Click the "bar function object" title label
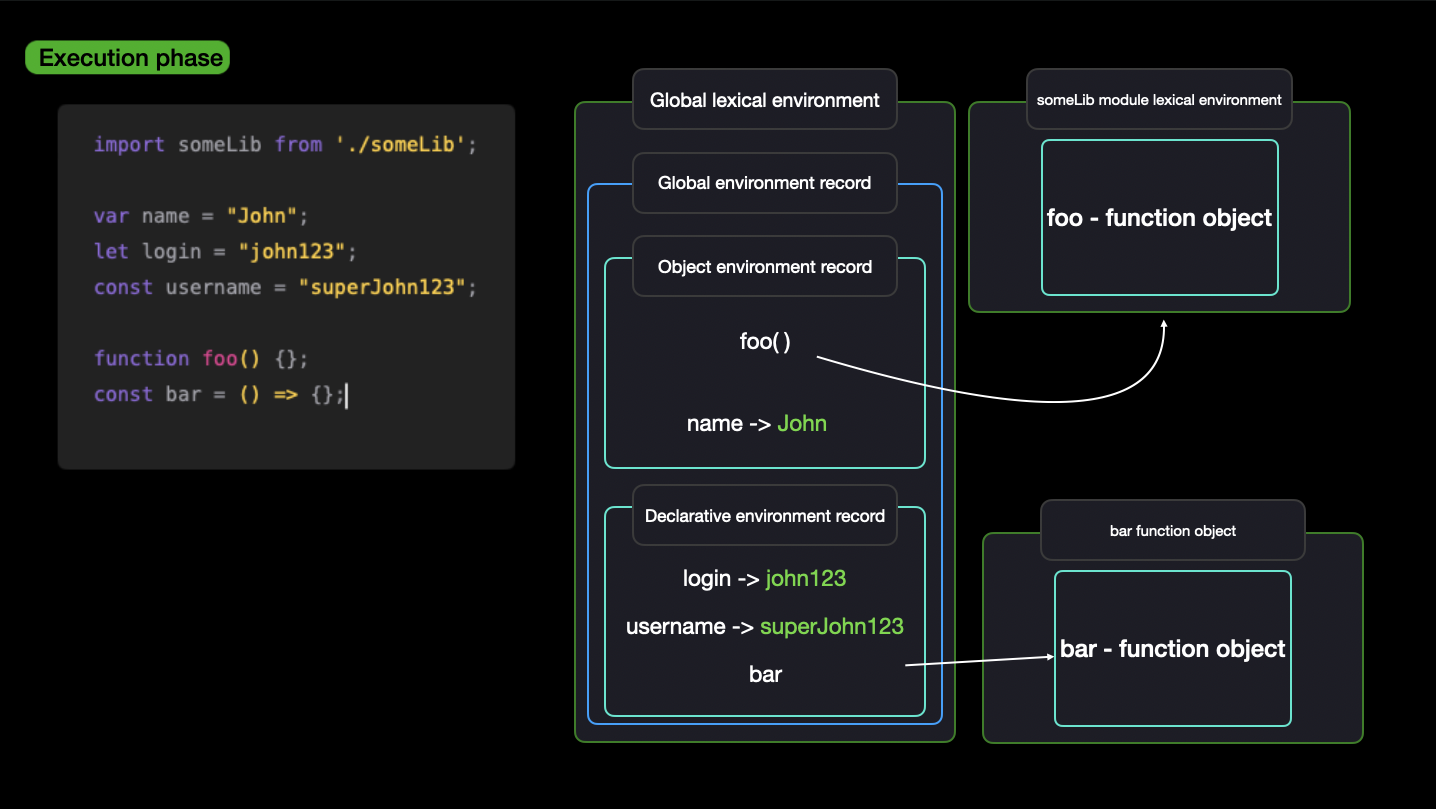Image resolution: width=1436 pixels, height=809 pixels. coord(1173,531)
